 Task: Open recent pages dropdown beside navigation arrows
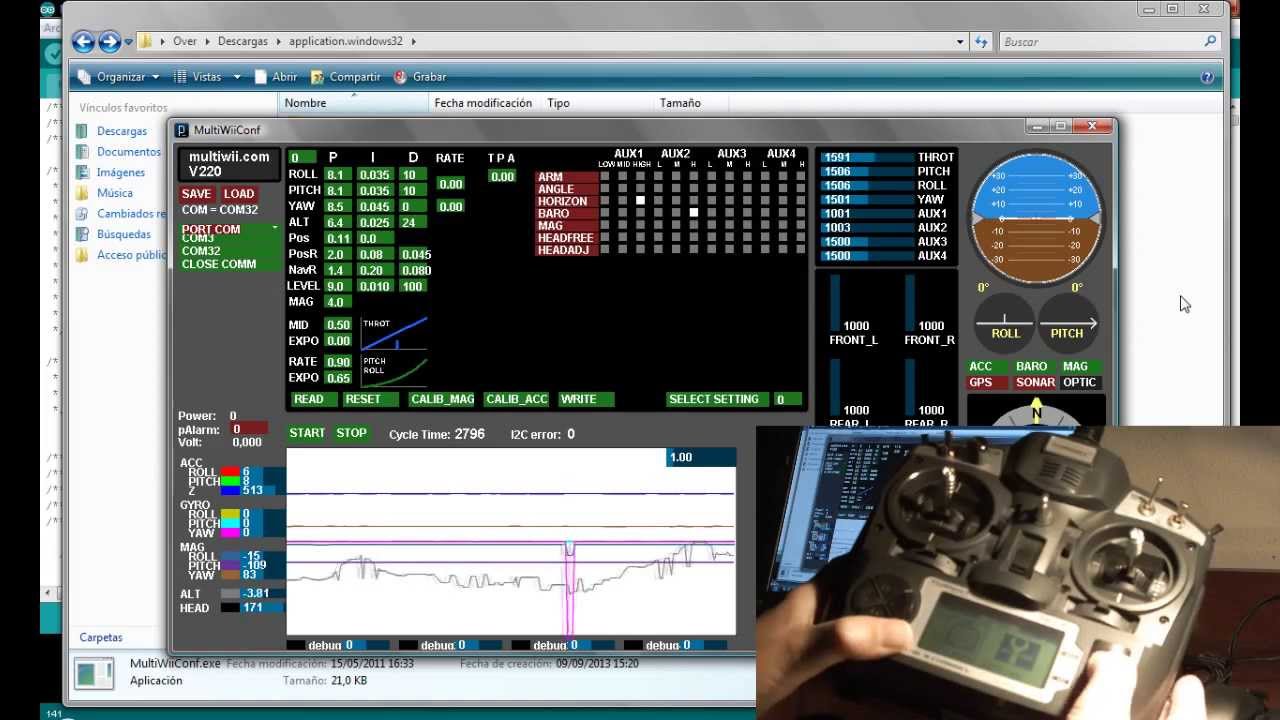(128, 42)
